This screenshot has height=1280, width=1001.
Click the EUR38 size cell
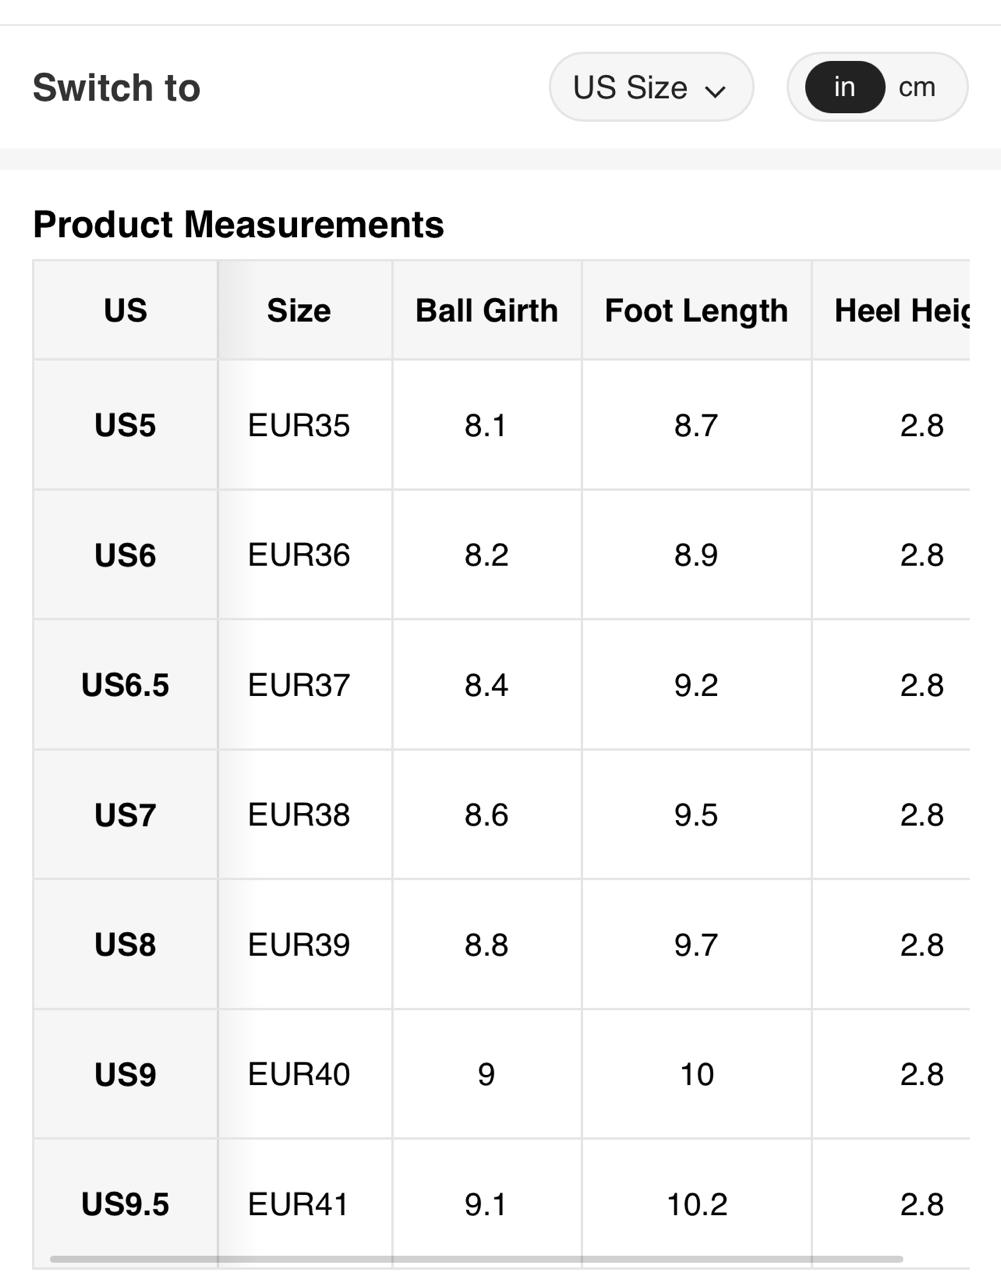[298, 816]
